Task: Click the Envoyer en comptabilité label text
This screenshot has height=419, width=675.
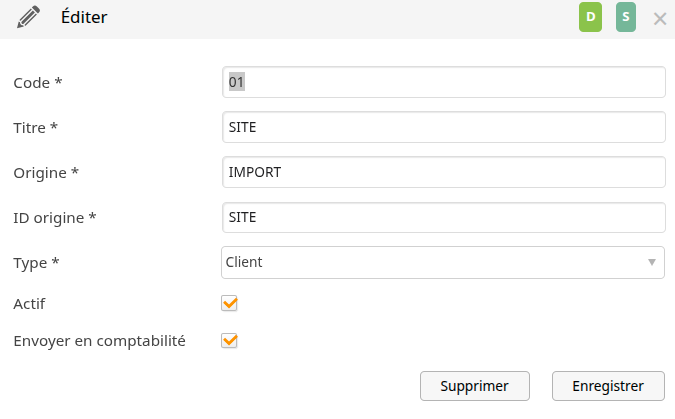Action: tap(99, 341)
